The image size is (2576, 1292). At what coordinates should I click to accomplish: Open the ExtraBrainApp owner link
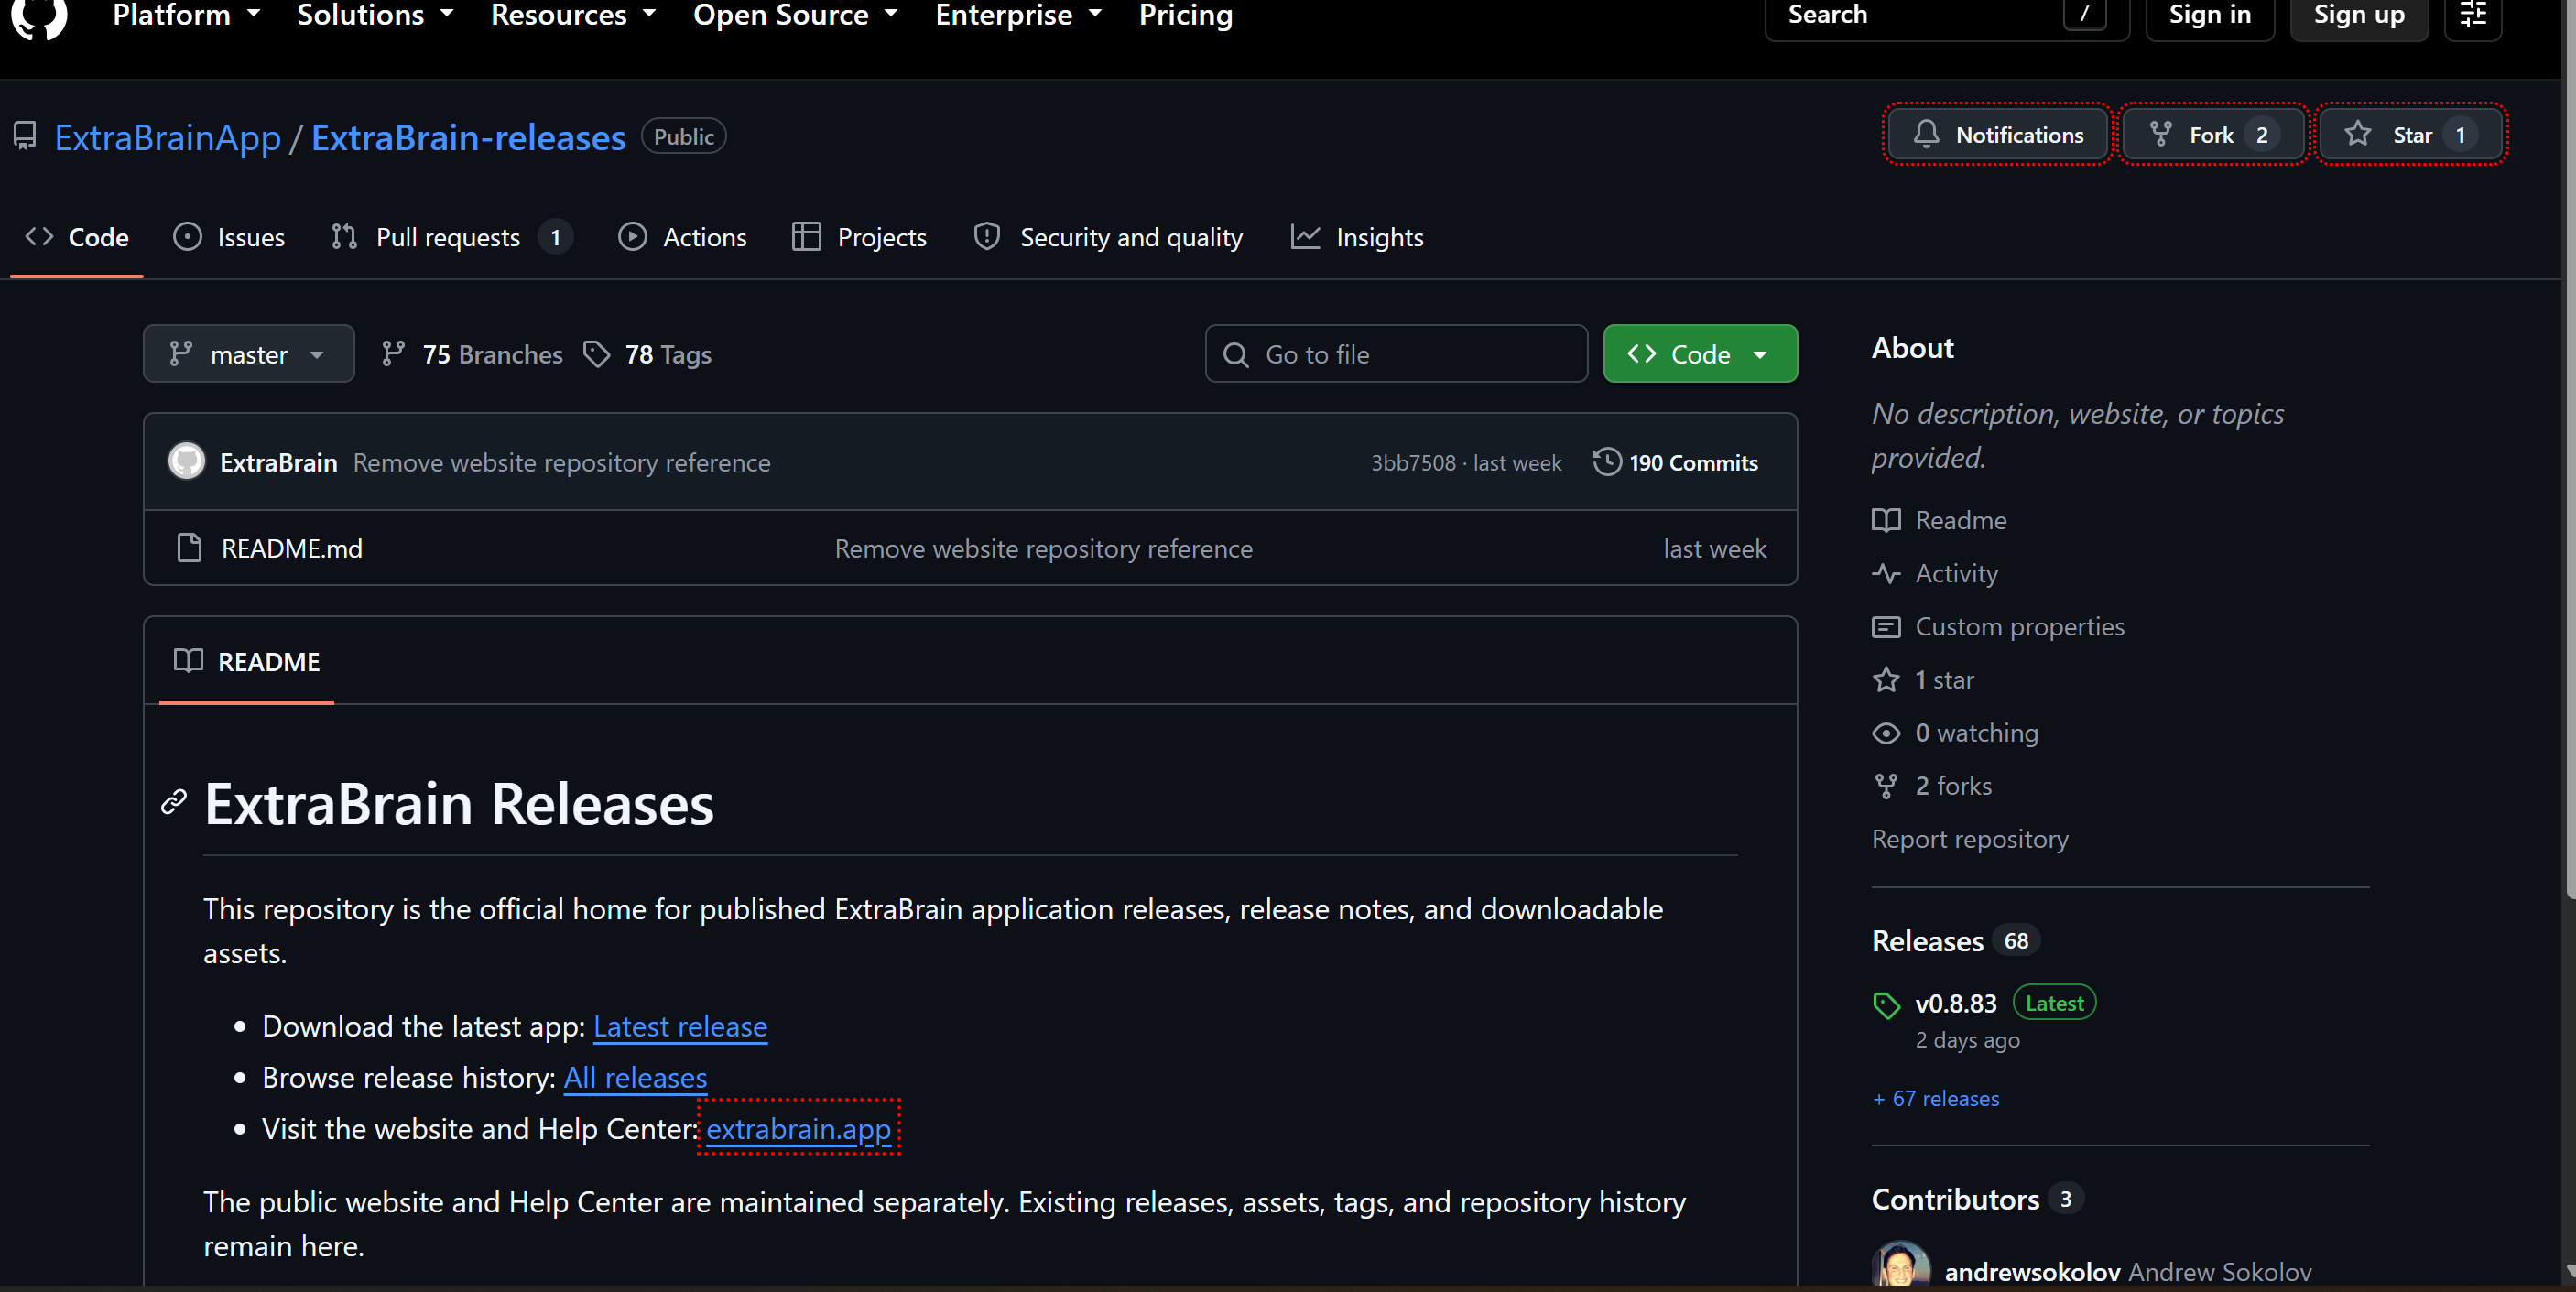pos(167,137)
